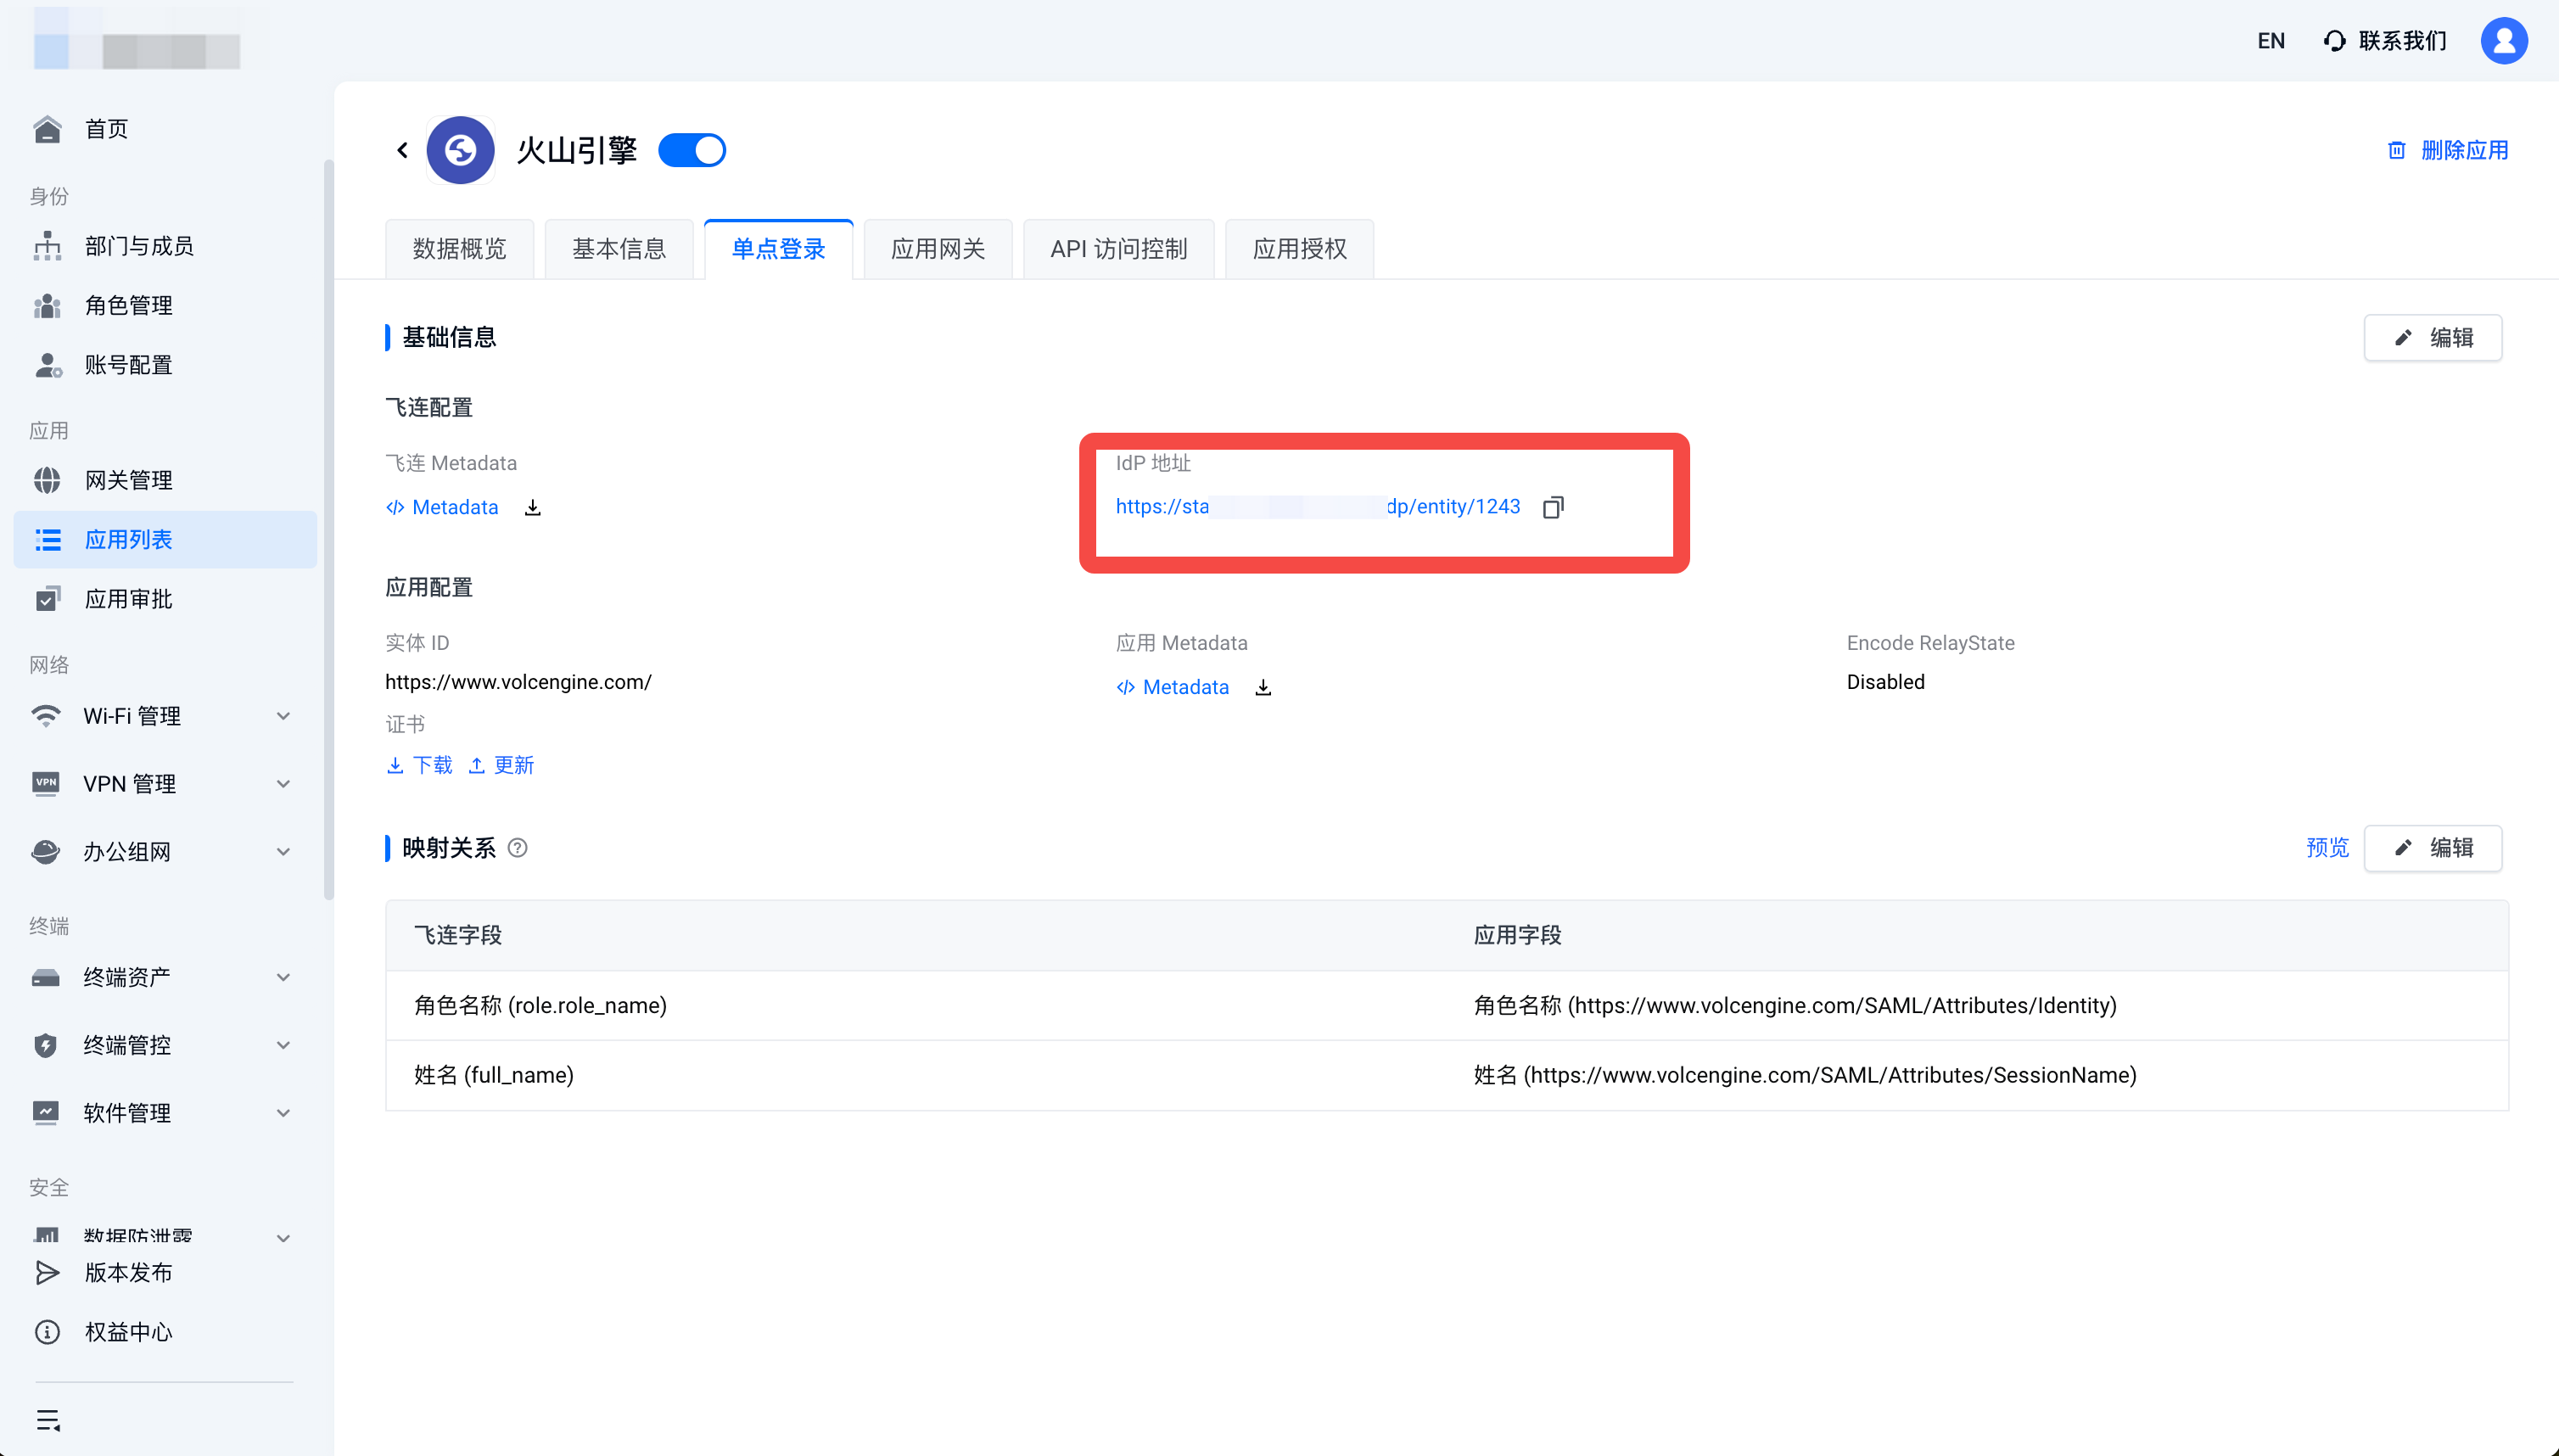Select the 单点登录 tab
Screen dimensions: 2559x1456
coord(778,249)
